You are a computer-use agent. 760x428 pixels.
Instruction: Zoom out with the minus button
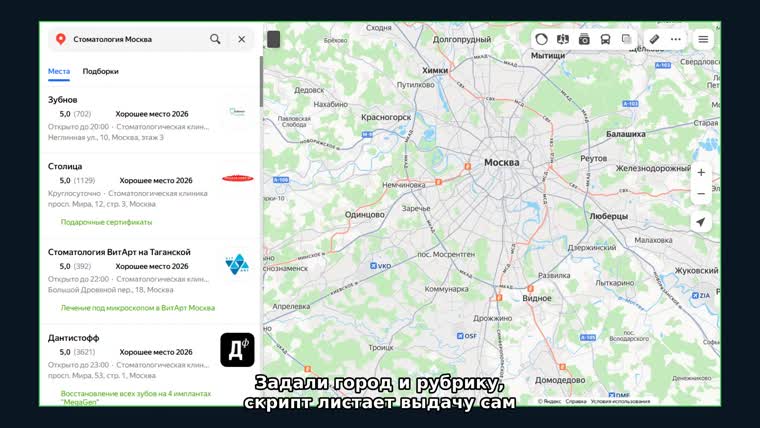coord(701,193)
